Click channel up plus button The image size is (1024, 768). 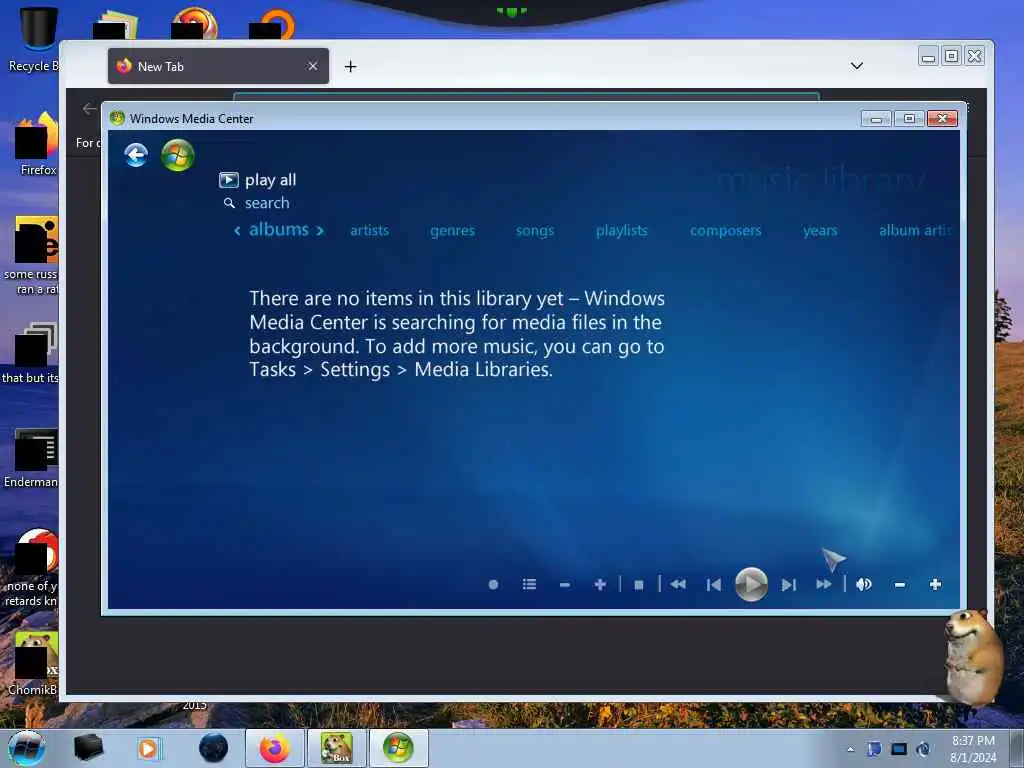600,584
